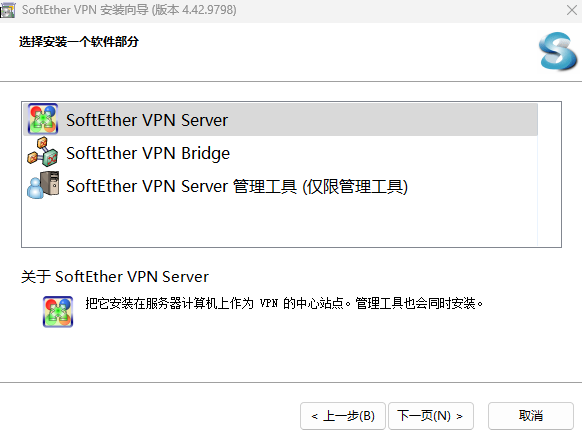Click the management tools user-and-server icon

[x=43, y=185]
